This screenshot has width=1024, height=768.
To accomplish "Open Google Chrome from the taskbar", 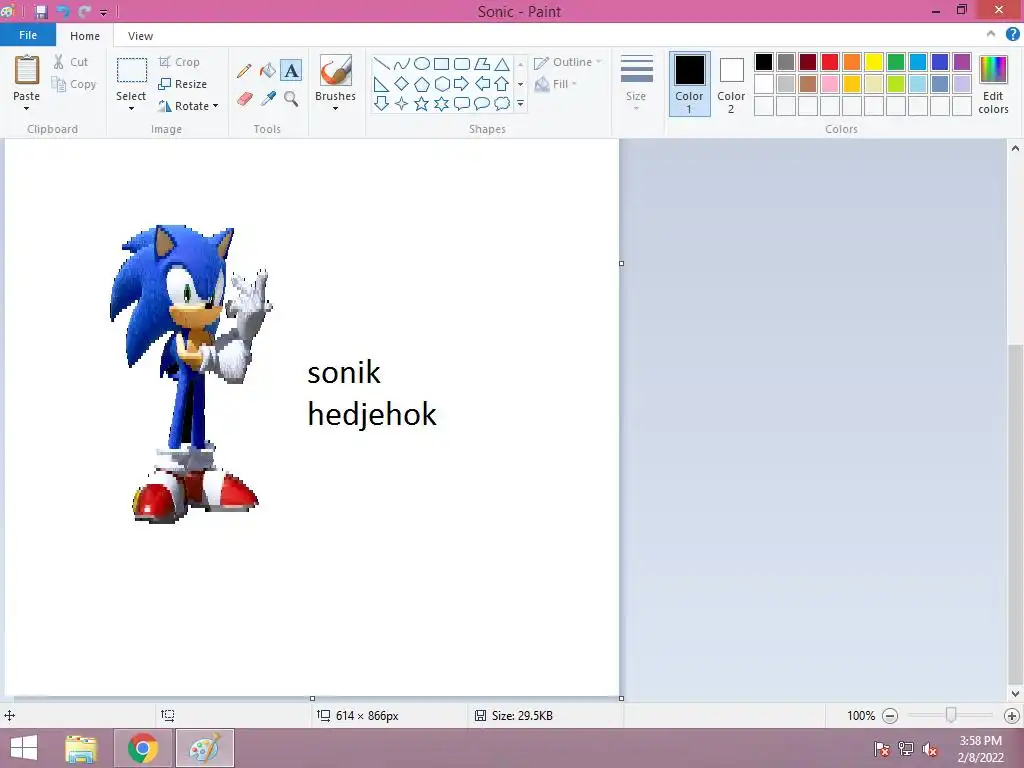I will pyautogui.click(x=143, y=748).
